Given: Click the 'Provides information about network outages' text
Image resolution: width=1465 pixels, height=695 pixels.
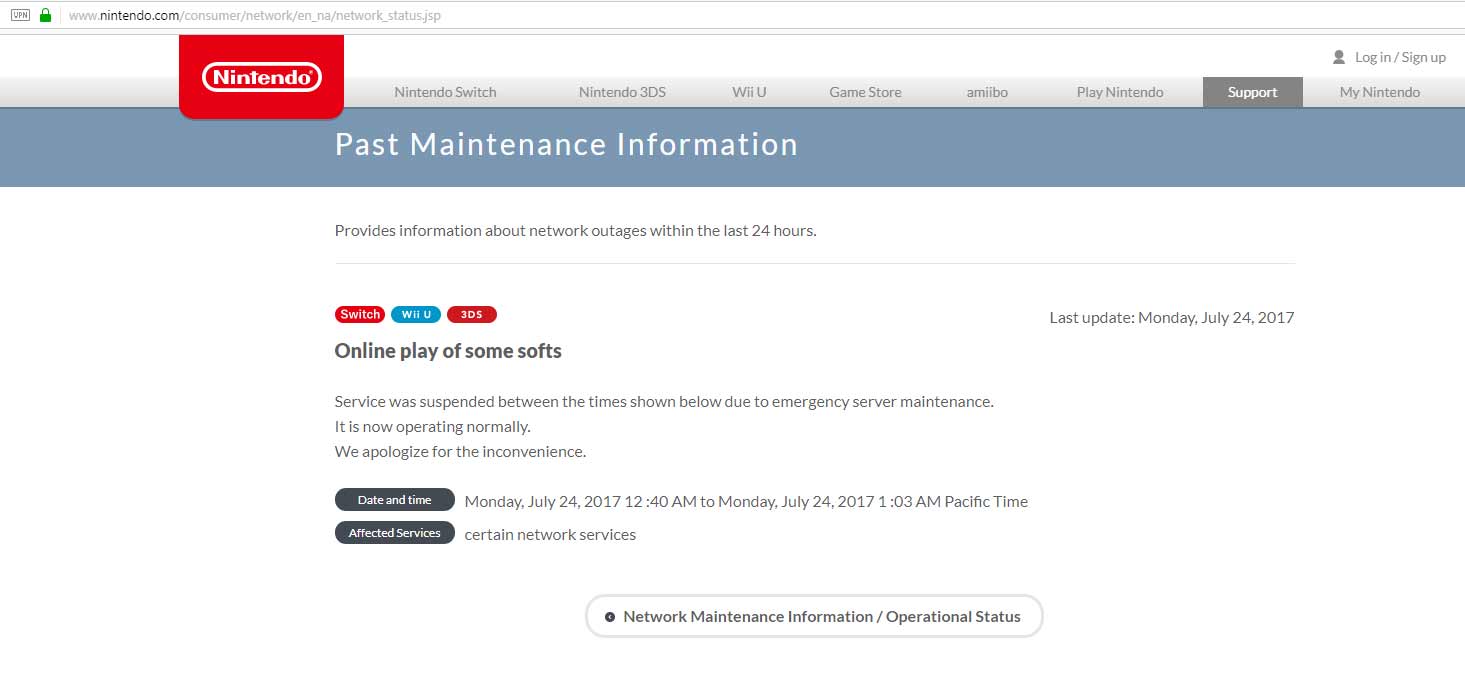Looking at the screenshot, I should [x=576, y=230].
